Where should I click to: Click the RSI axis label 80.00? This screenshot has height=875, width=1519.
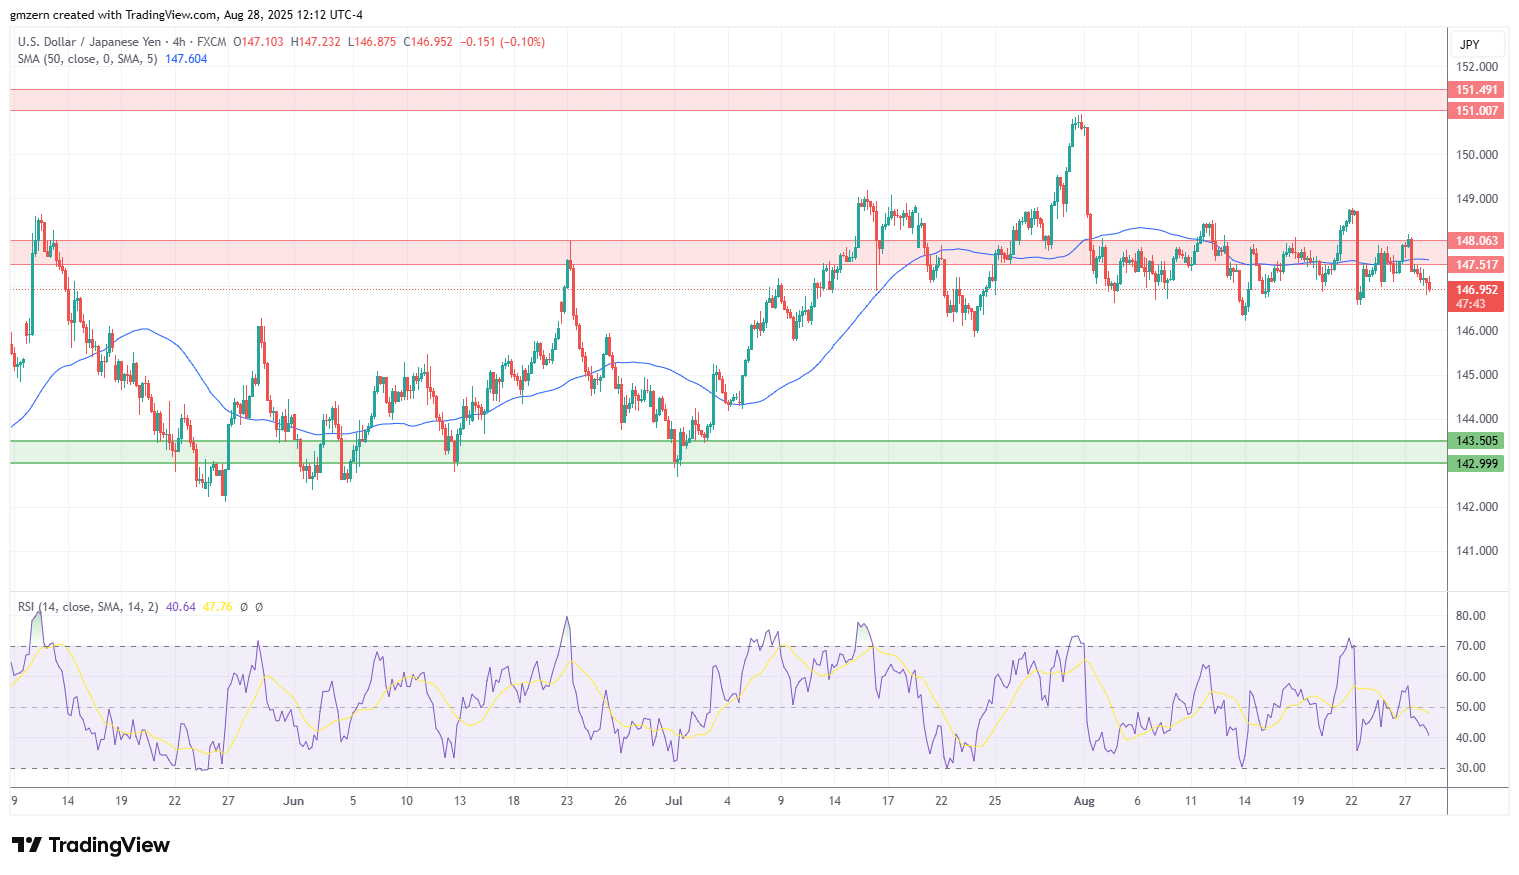point(1470,616)
